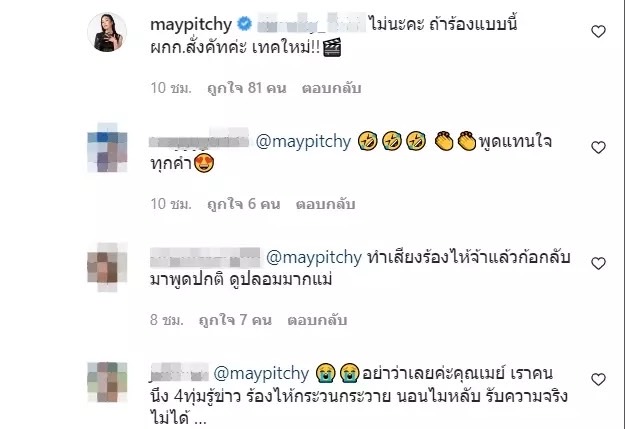The height and width of the screenshot is (429, 625).
Task: Click the verified badge next to maypitchy
Action: 245,24
